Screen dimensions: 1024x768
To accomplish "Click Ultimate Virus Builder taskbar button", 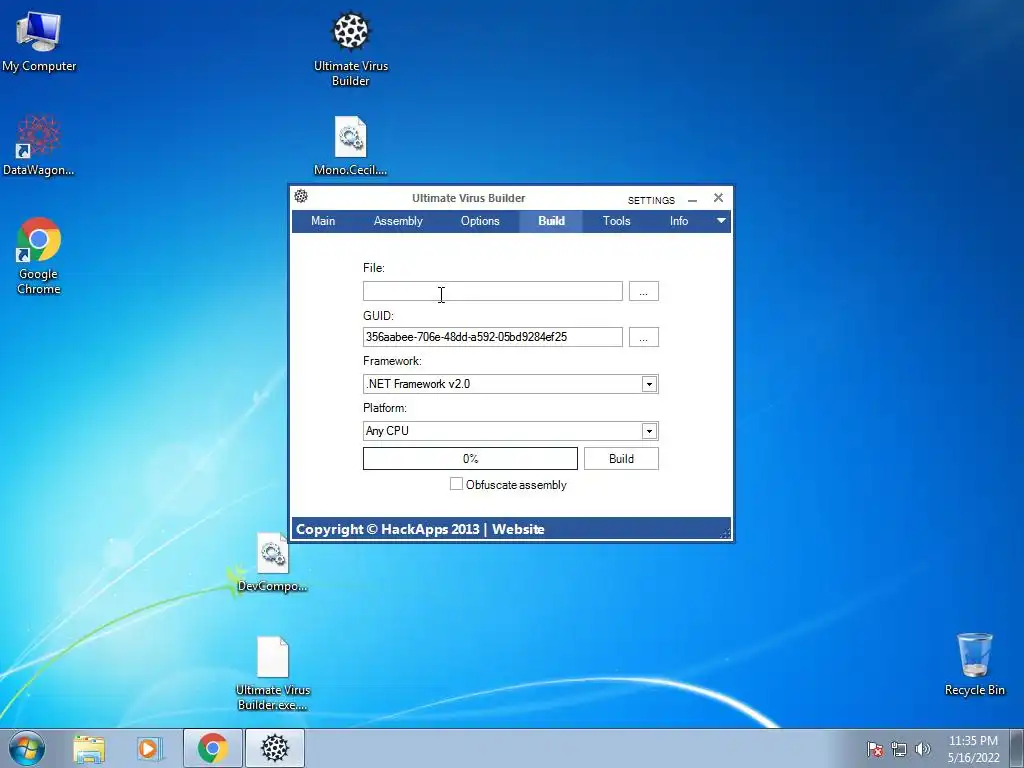I will [275, 748].
